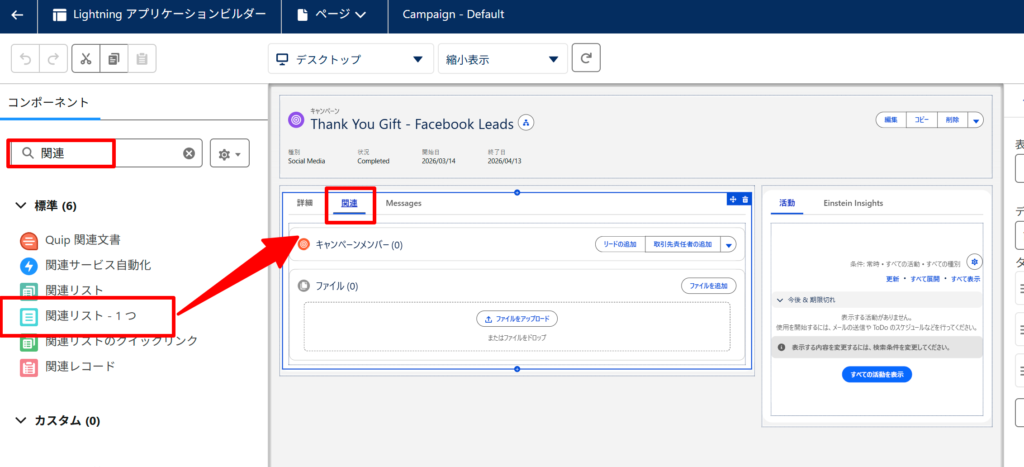The height and width of the screenshot is (467, 1024).
Task: Switch to the 詳細 tab
Action: click(x=305, y=203)
